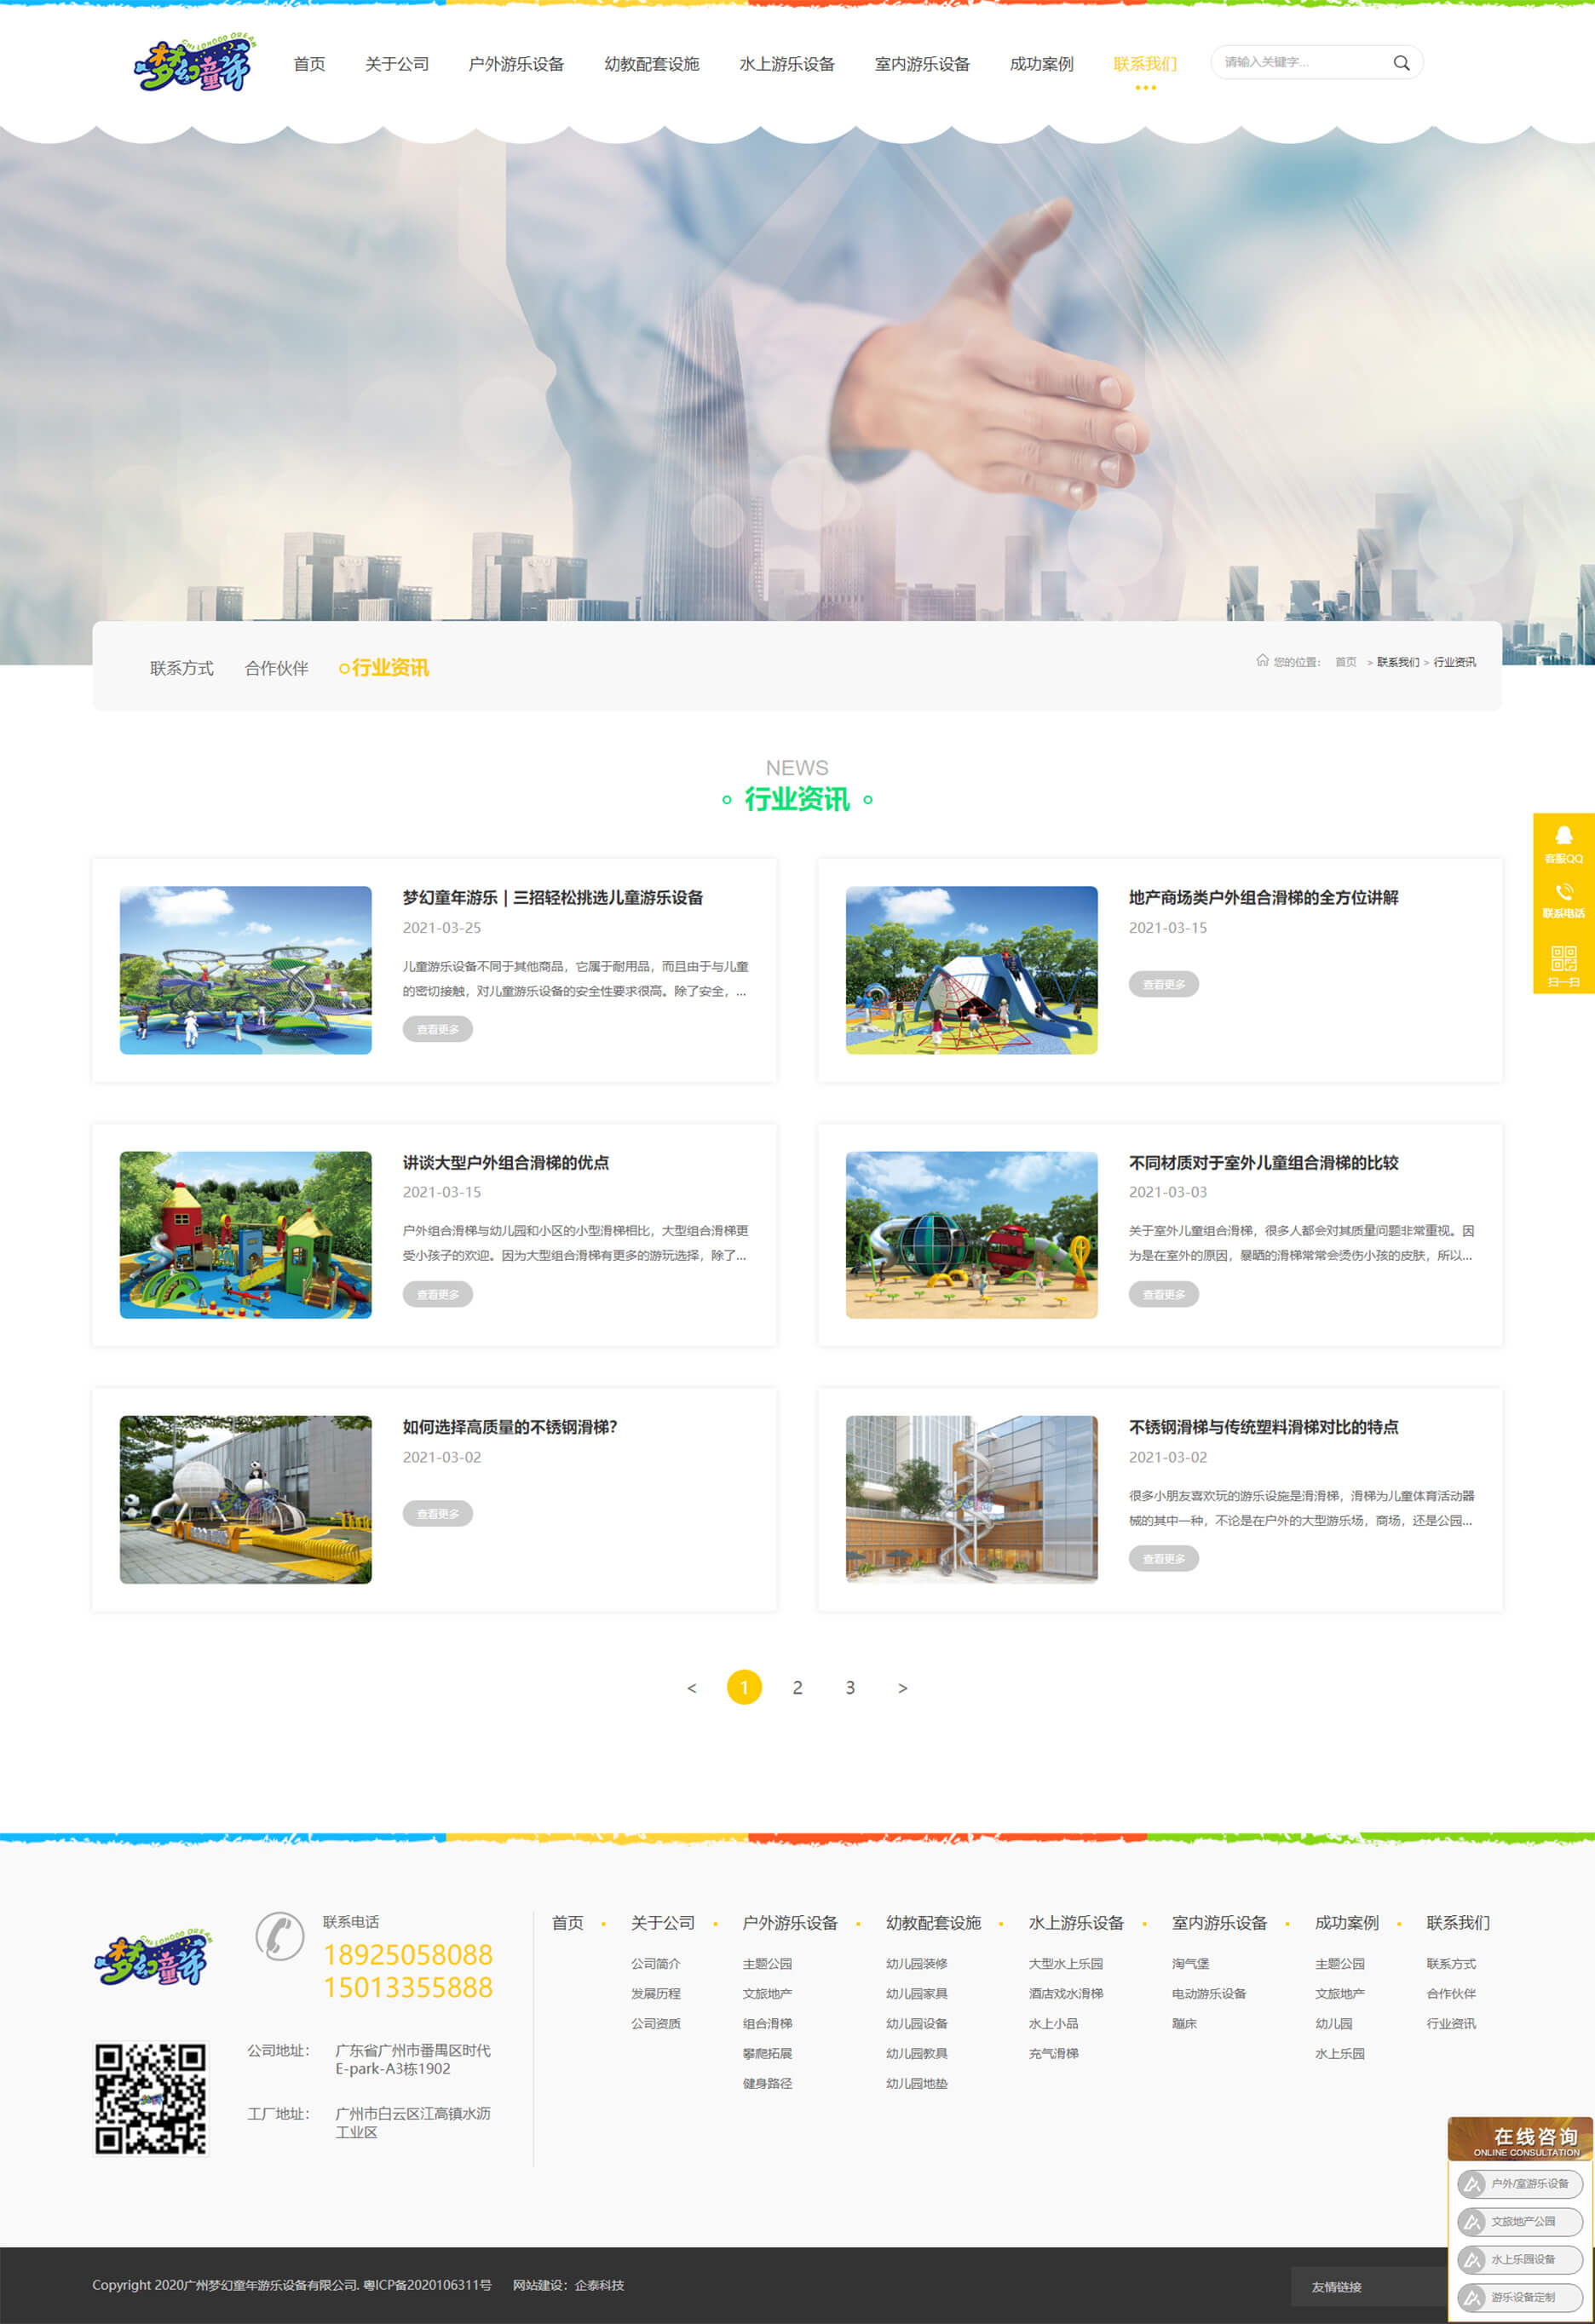Click the breadcrumb home icon

click(x=1262, y=660)
